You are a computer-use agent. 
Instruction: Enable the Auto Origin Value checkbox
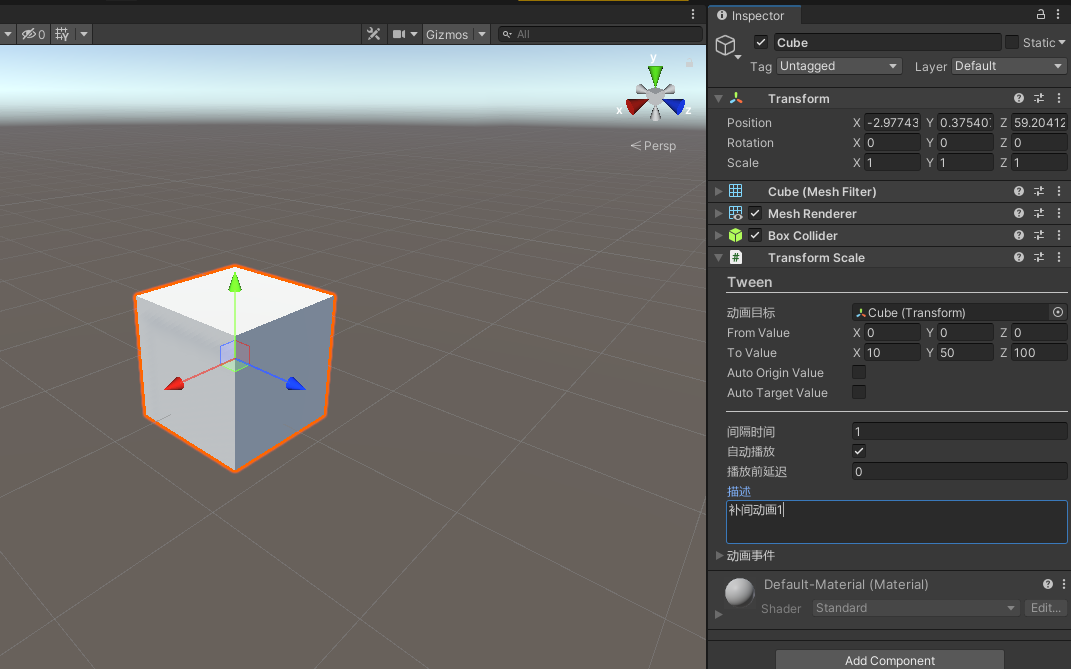point(859,372)
